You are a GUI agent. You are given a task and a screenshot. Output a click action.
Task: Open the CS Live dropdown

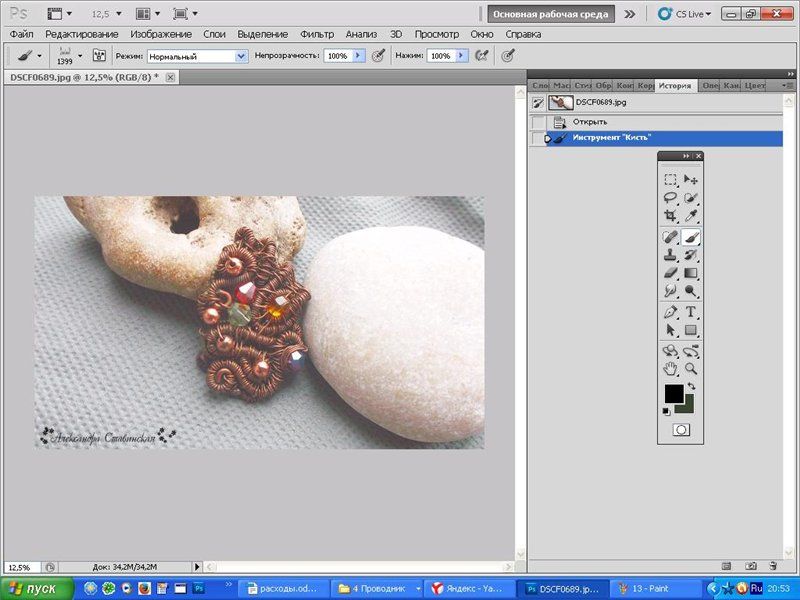(x=684, y=14)
